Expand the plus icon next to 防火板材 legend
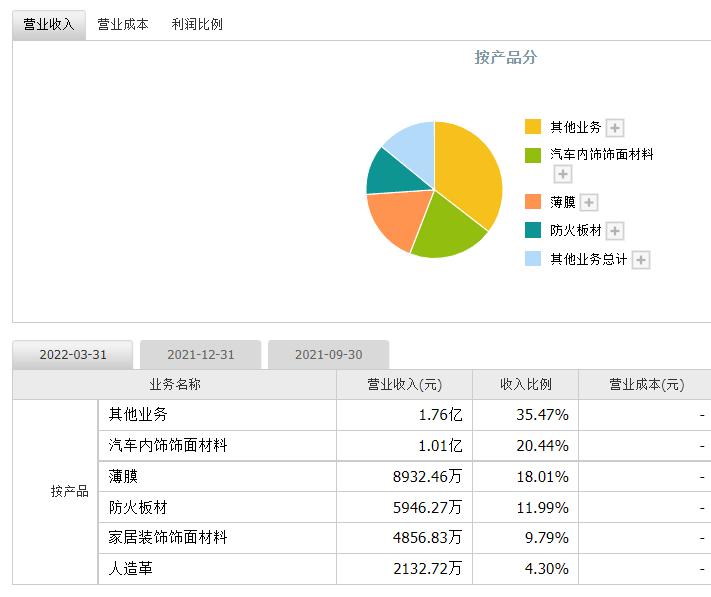 (615, 231)
